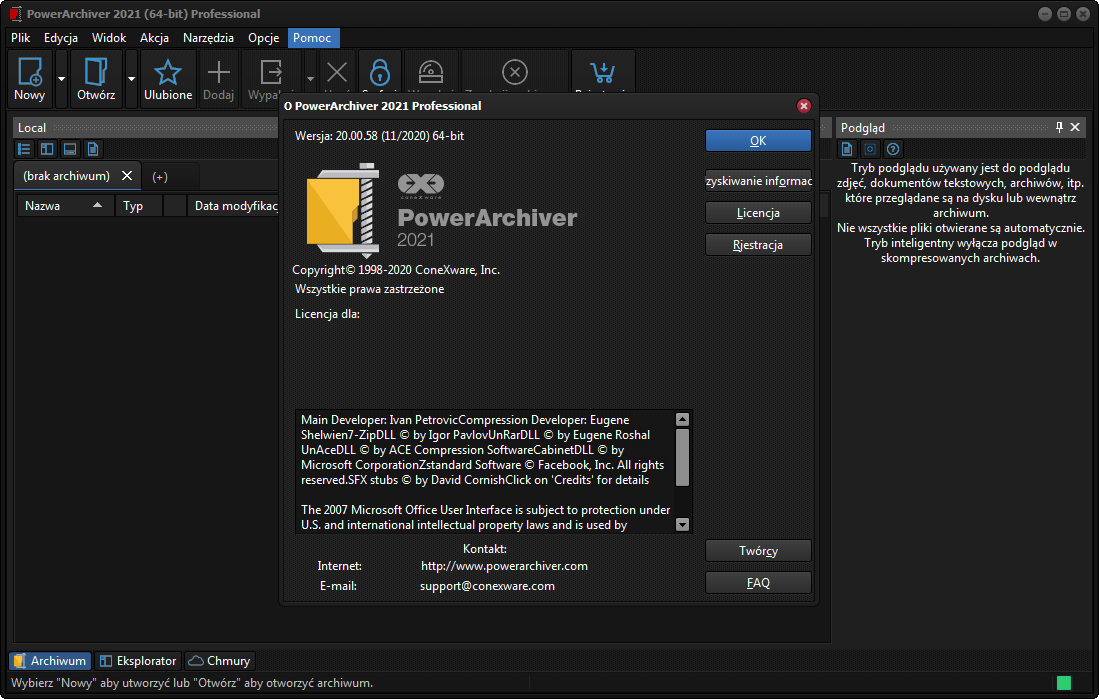
Task: Click the help question mark icon in Podgląd
Action: [x=892, y=149]
